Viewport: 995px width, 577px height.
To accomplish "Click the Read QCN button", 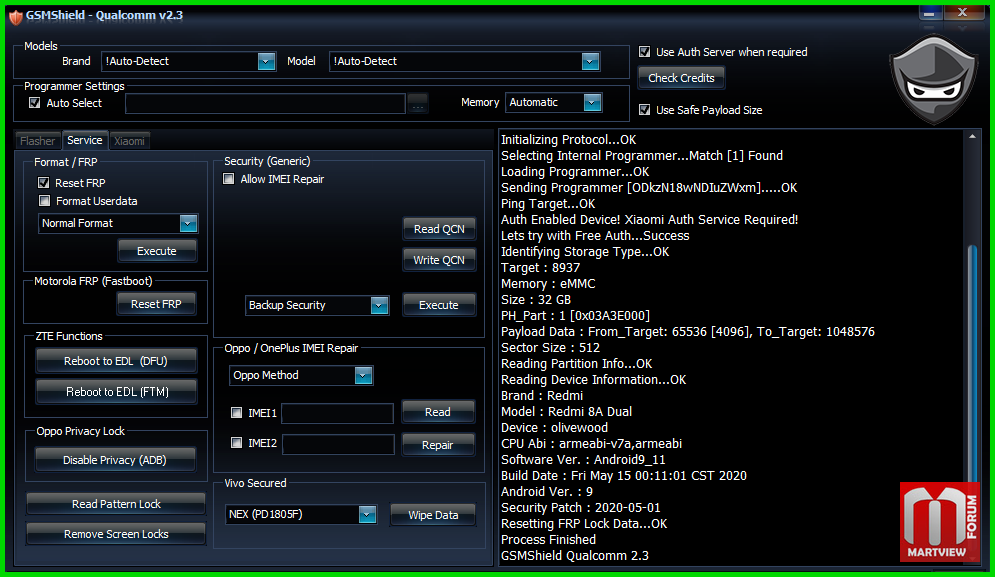I will (x=439, y=229).
